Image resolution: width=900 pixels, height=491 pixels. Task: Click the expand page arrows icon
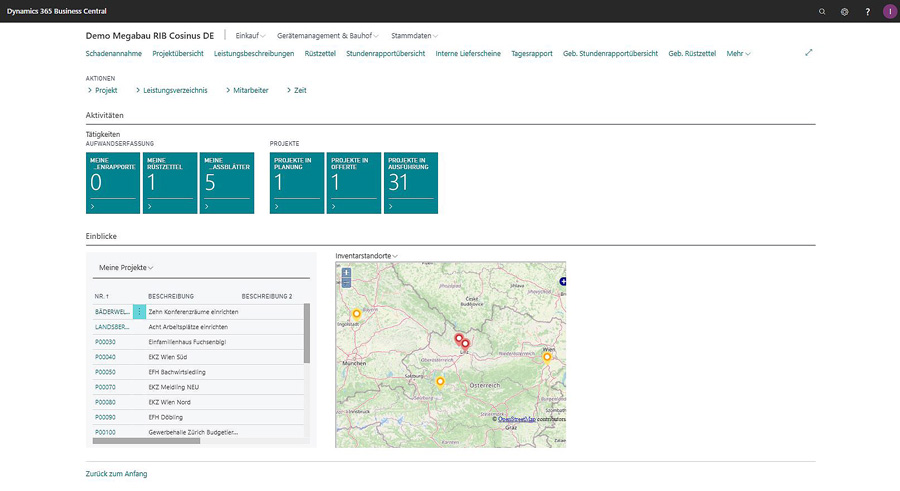808,53
